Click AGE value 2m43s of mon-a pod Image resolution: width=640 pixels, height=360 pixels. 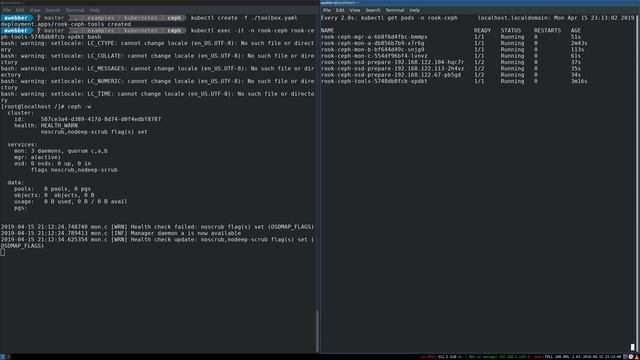(579, 43)
